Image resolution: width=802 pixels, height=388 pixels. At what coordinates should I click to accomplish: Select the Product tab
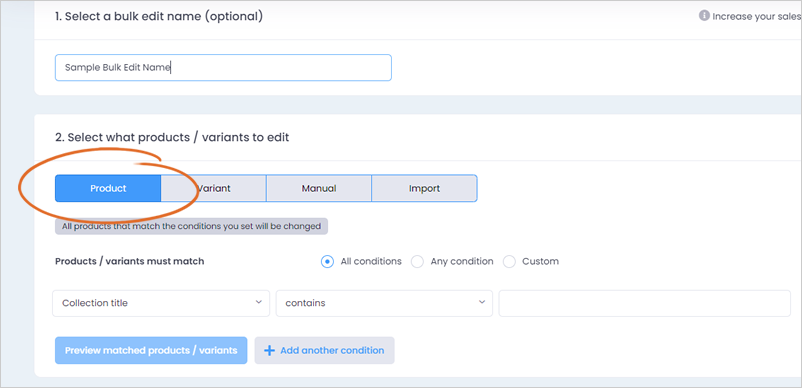[x=108, y=189]
